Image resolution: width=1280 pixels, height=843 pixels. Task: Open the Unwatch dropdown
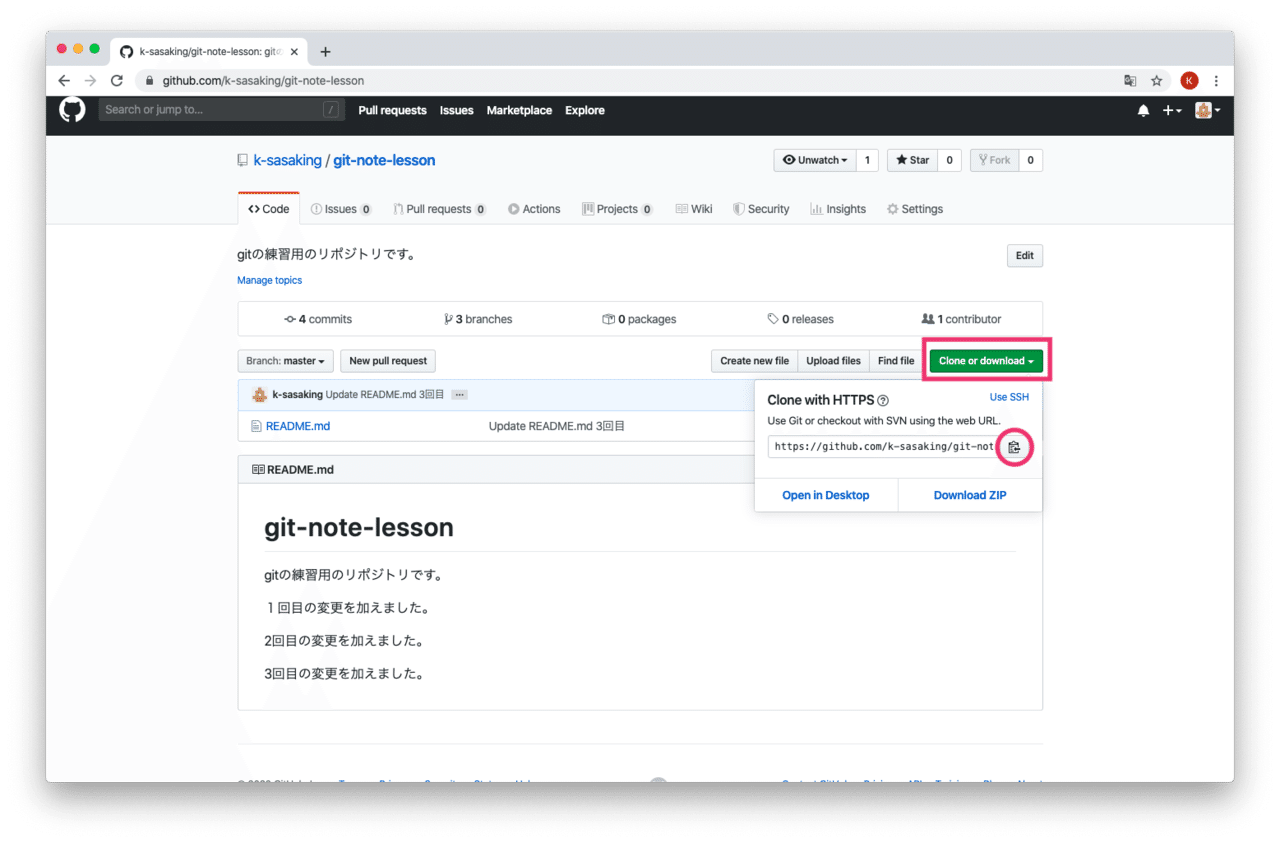pyautogui.click(x=815, y=160)
